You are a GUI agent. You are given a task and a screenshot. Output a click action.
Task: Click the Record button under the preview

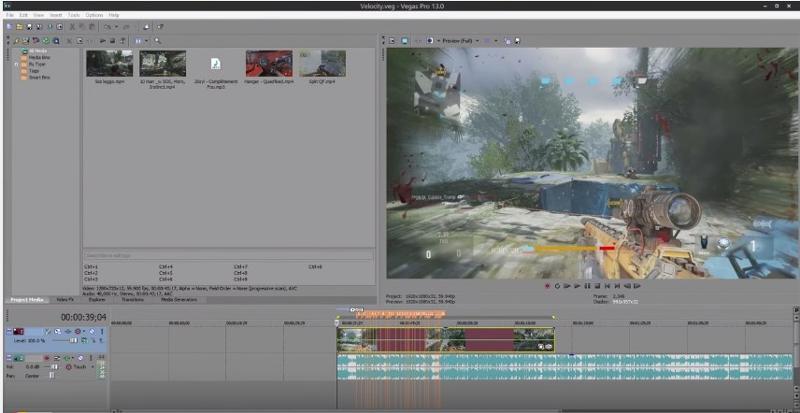(547, 286)
